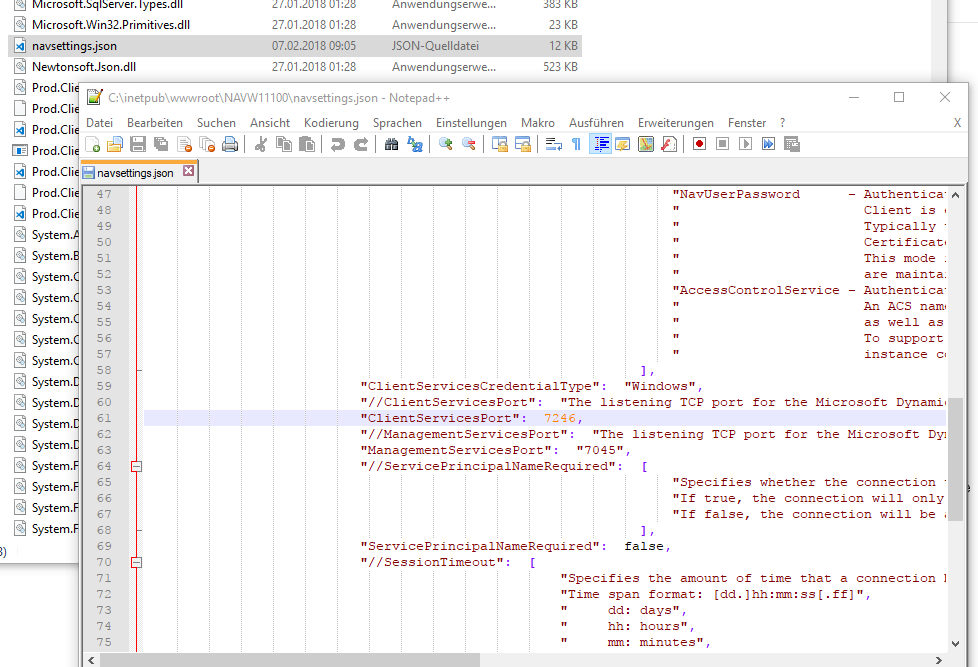Click the Open file folder icon
978x667 pixels.
116,144
